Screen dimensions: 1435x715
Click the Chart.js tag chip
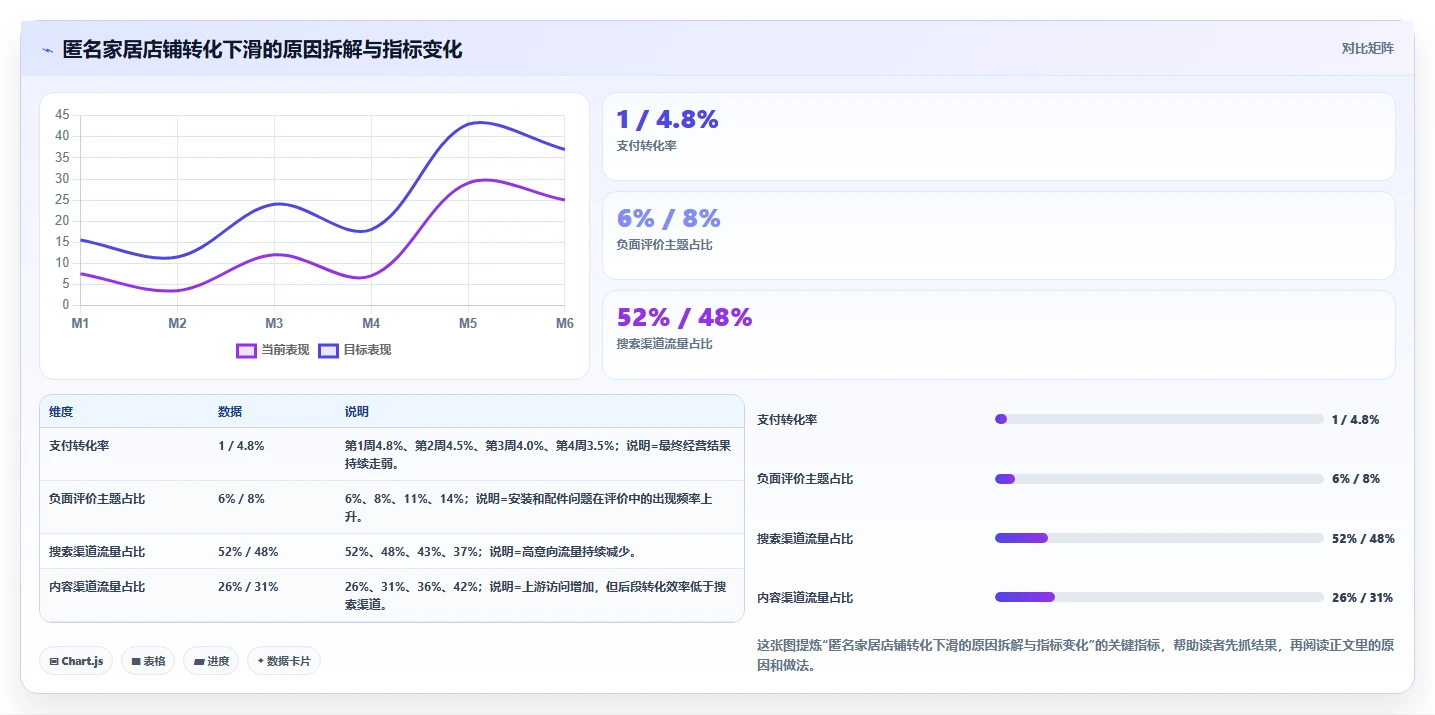pos(76,661)
